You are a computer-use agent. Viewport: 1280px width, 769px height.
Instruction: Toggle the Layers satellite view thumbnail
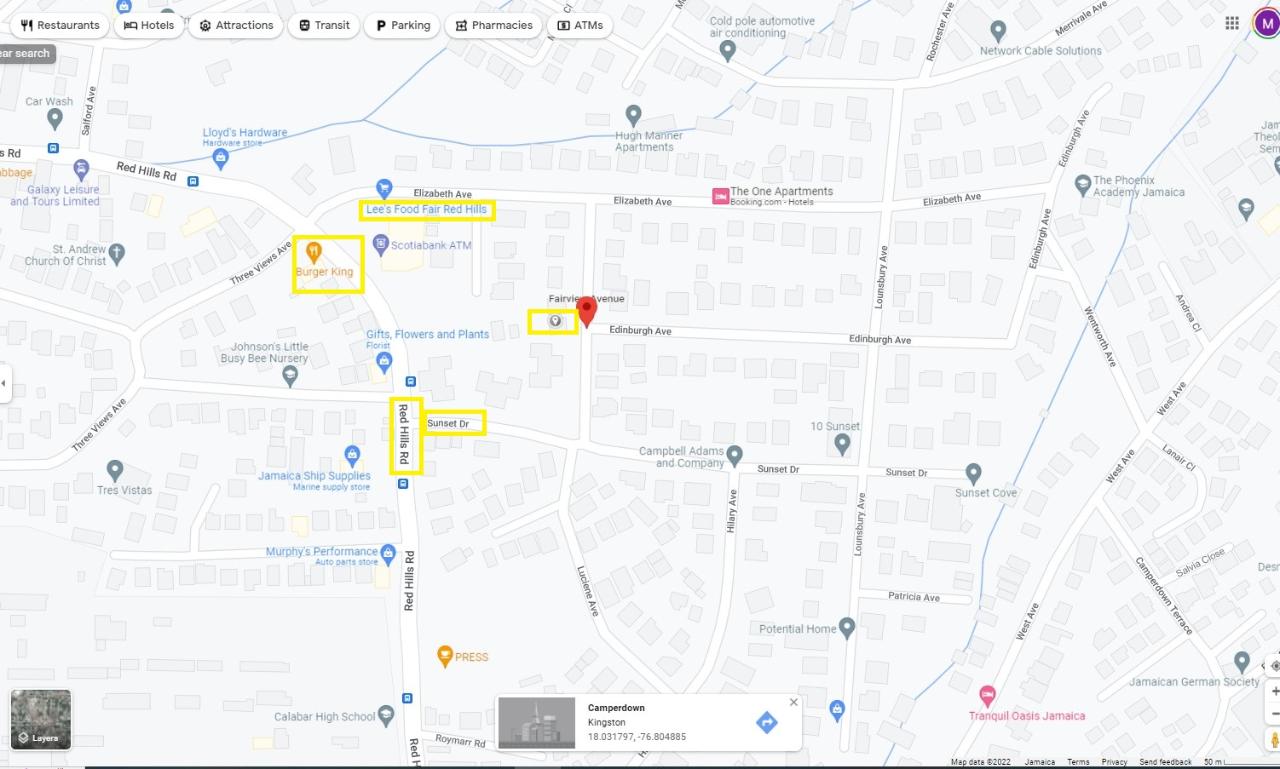(41, 720)
